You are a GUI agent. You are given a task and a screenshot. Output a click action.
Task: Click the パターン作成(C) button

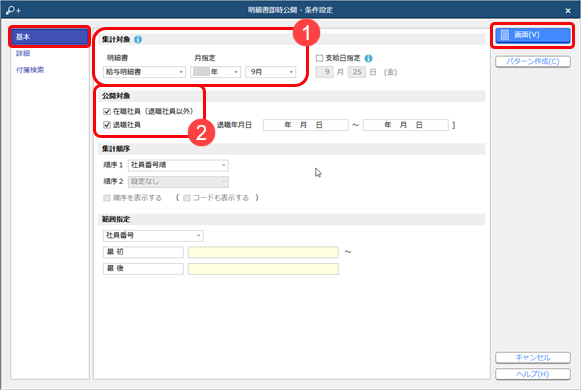pyautogui.click(x=533, y=61)
